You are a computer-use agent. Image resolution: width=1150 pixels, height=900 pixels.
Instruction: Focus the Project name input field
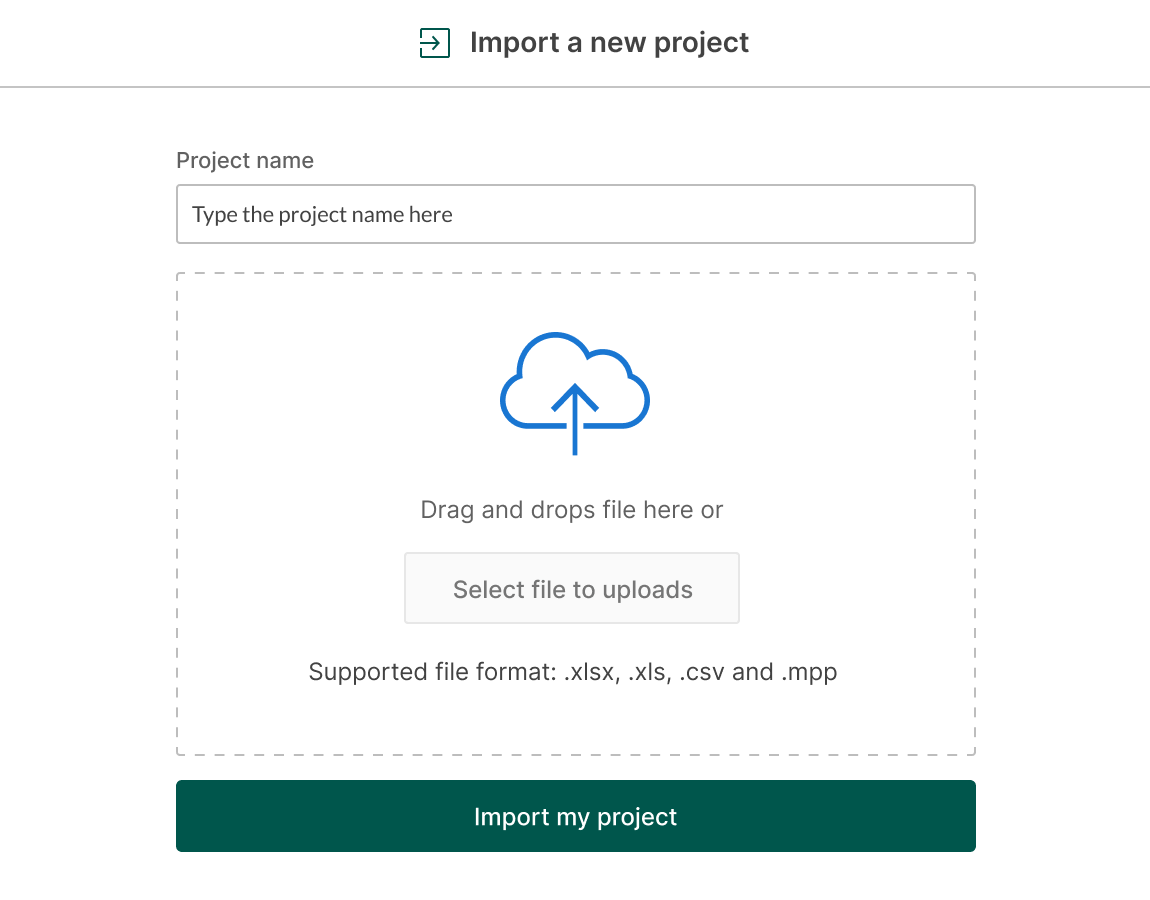click(575, 214)
